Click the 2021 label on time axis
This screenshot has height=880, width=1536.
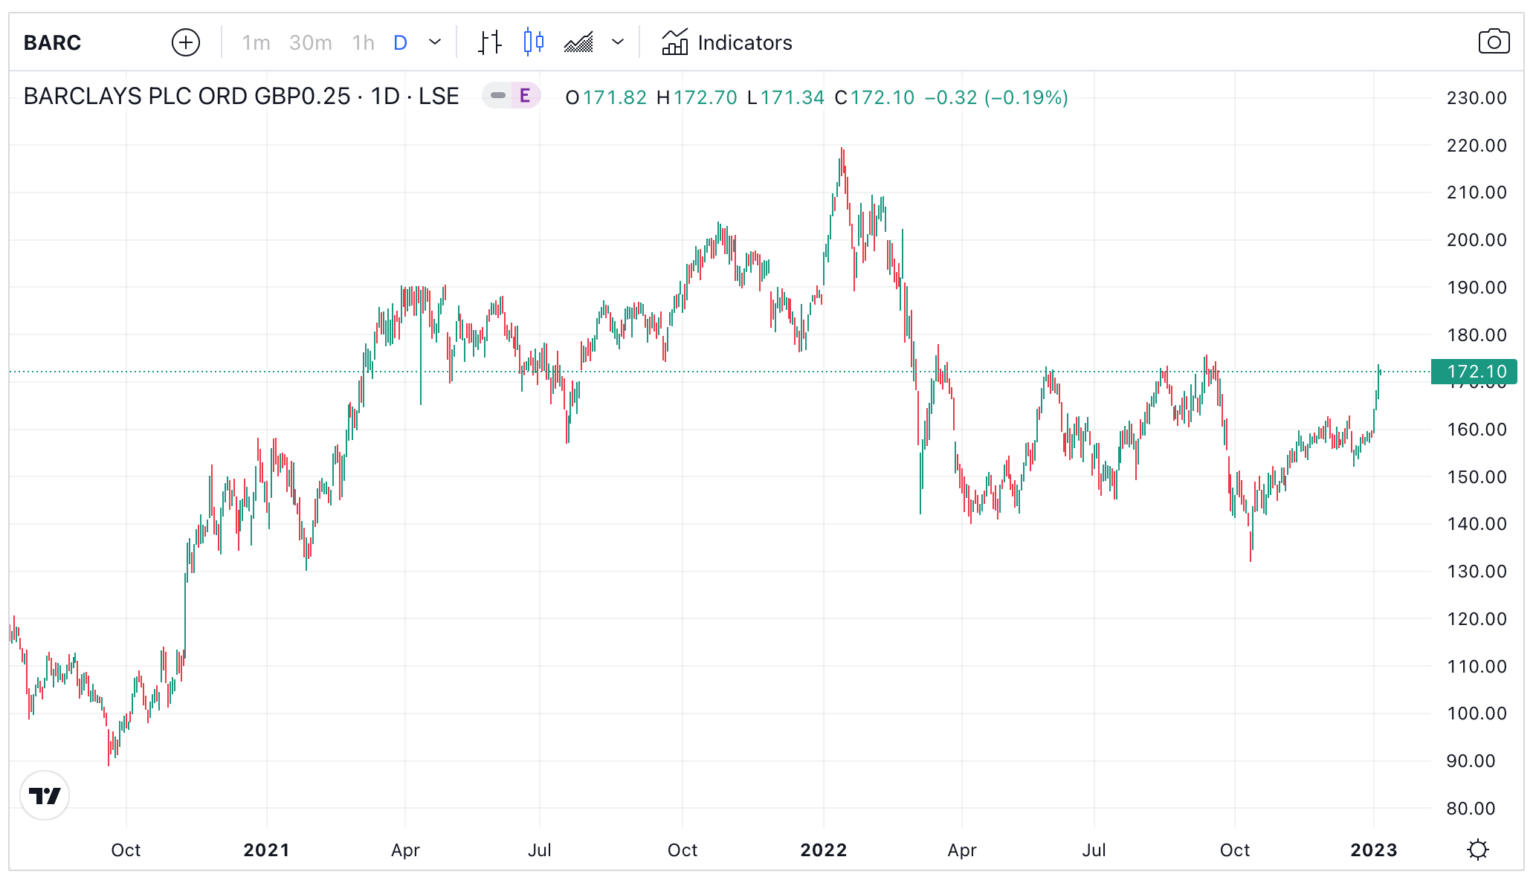[266, 850]
